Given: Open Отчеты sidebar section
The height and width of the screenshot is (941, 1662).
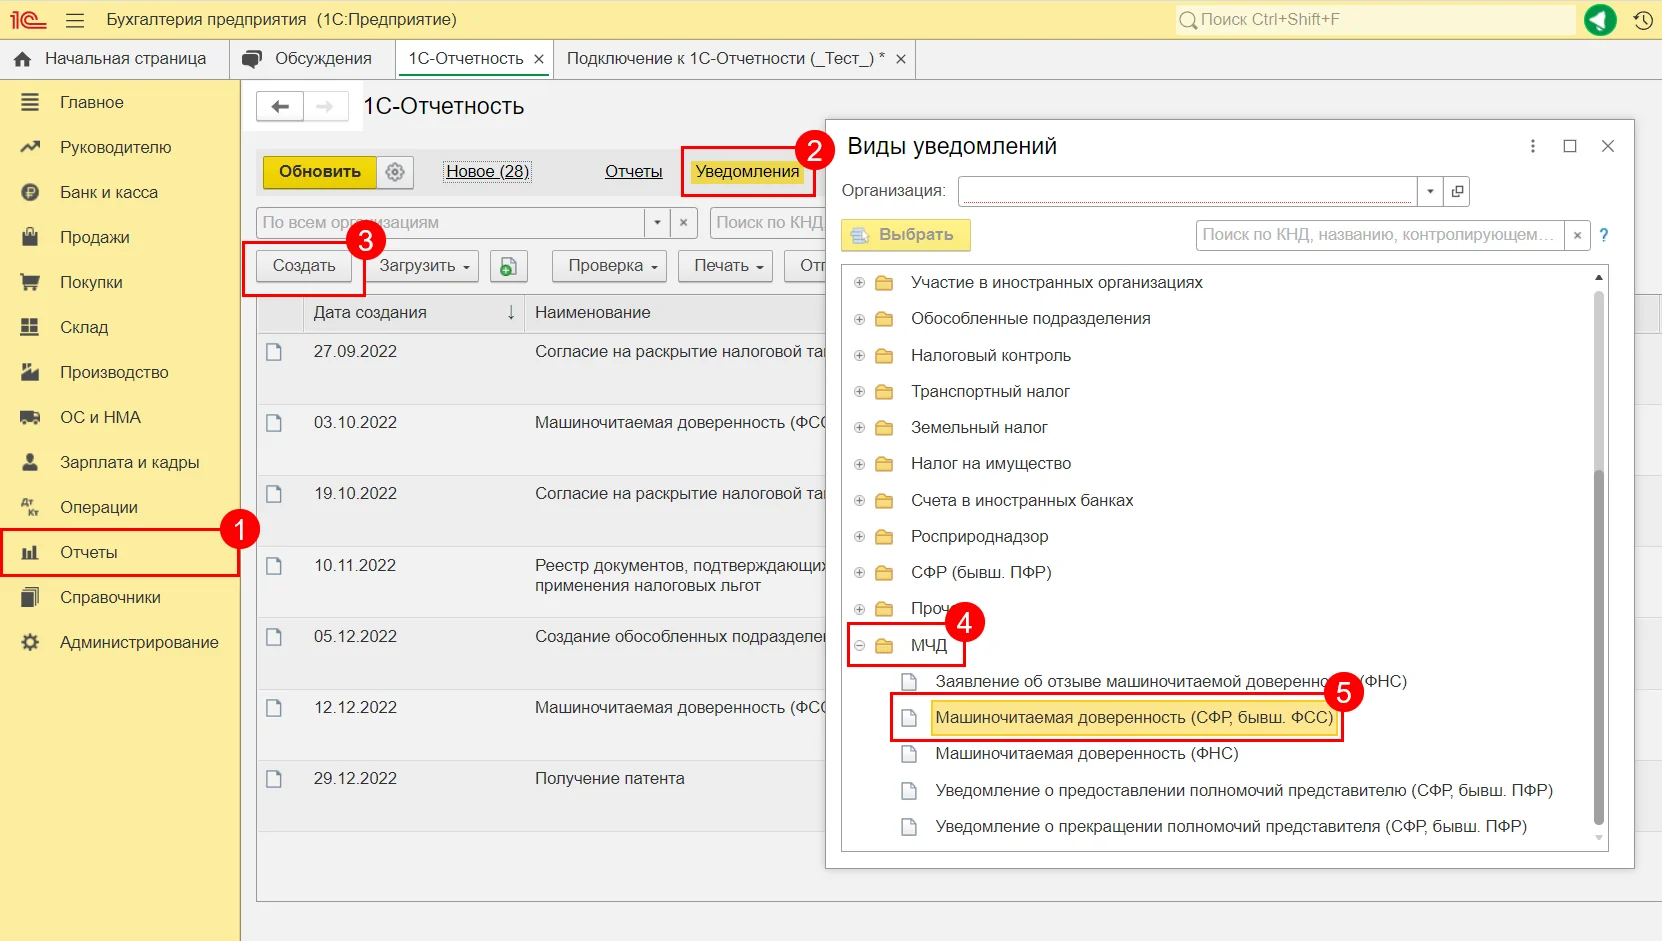Looking at the screenshot, I should (89, 552).
